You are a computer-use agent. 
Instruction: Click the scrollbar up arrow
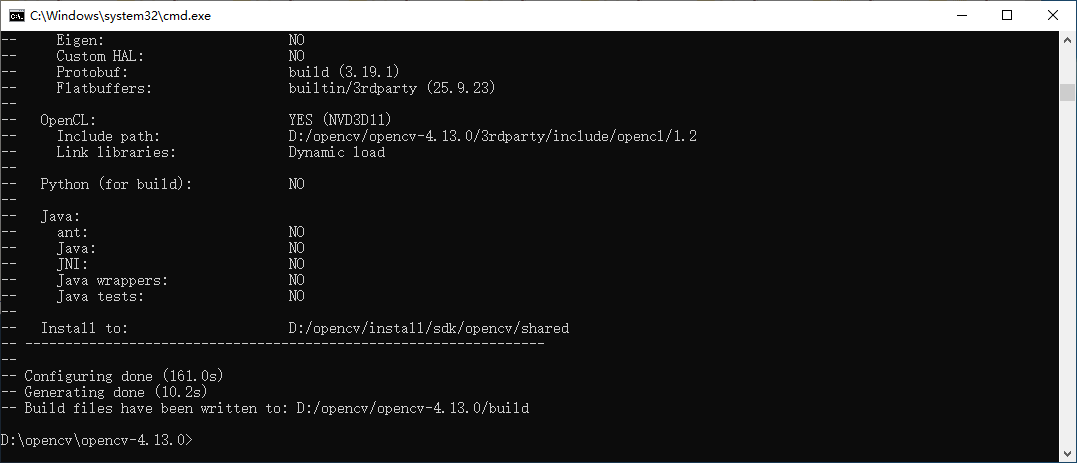[1067, 42]
